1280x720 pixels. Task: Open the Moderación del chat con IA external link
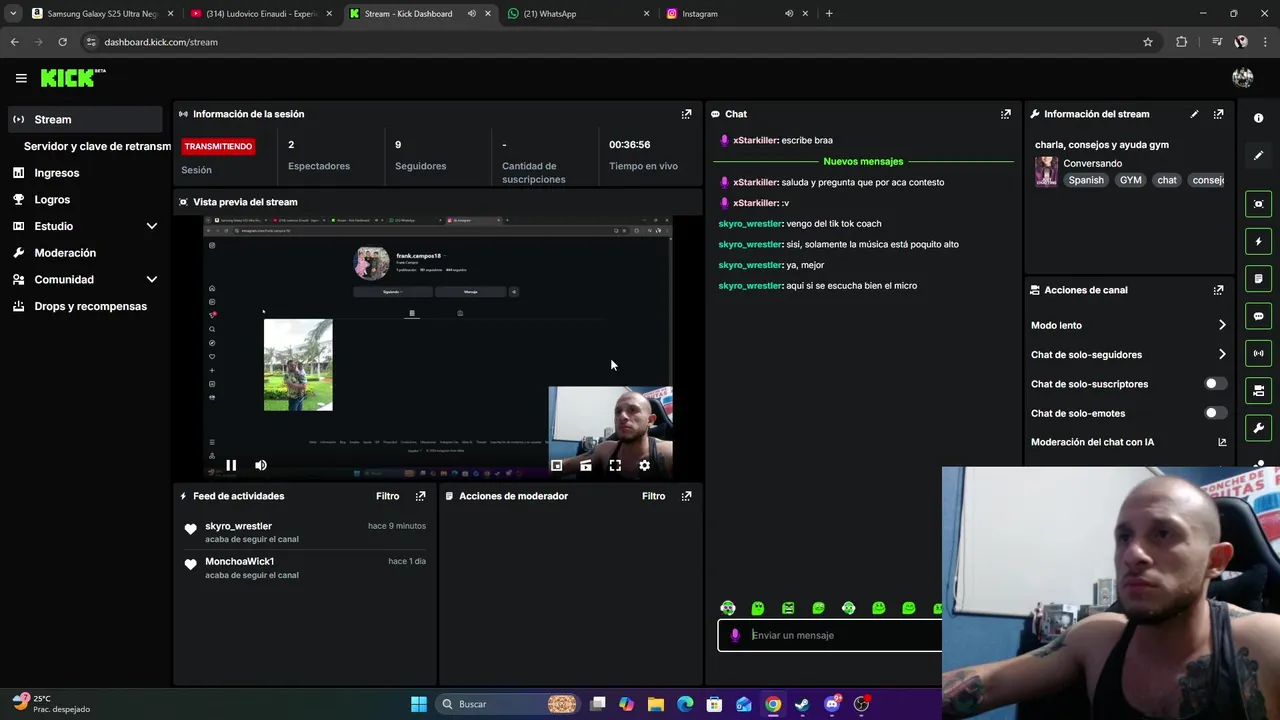(x=1222, y=442)
